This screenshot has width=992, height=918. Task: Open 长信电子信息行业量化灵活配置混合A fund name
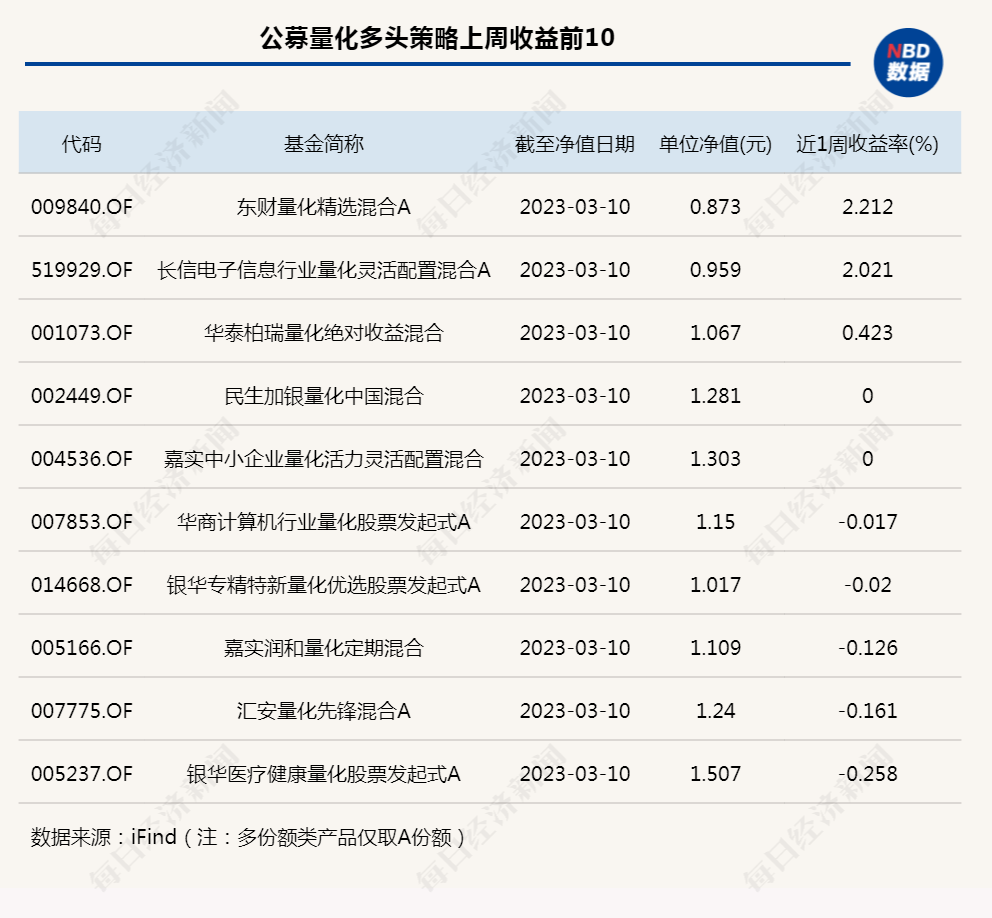pyautogui.click(x=323, y=270)
